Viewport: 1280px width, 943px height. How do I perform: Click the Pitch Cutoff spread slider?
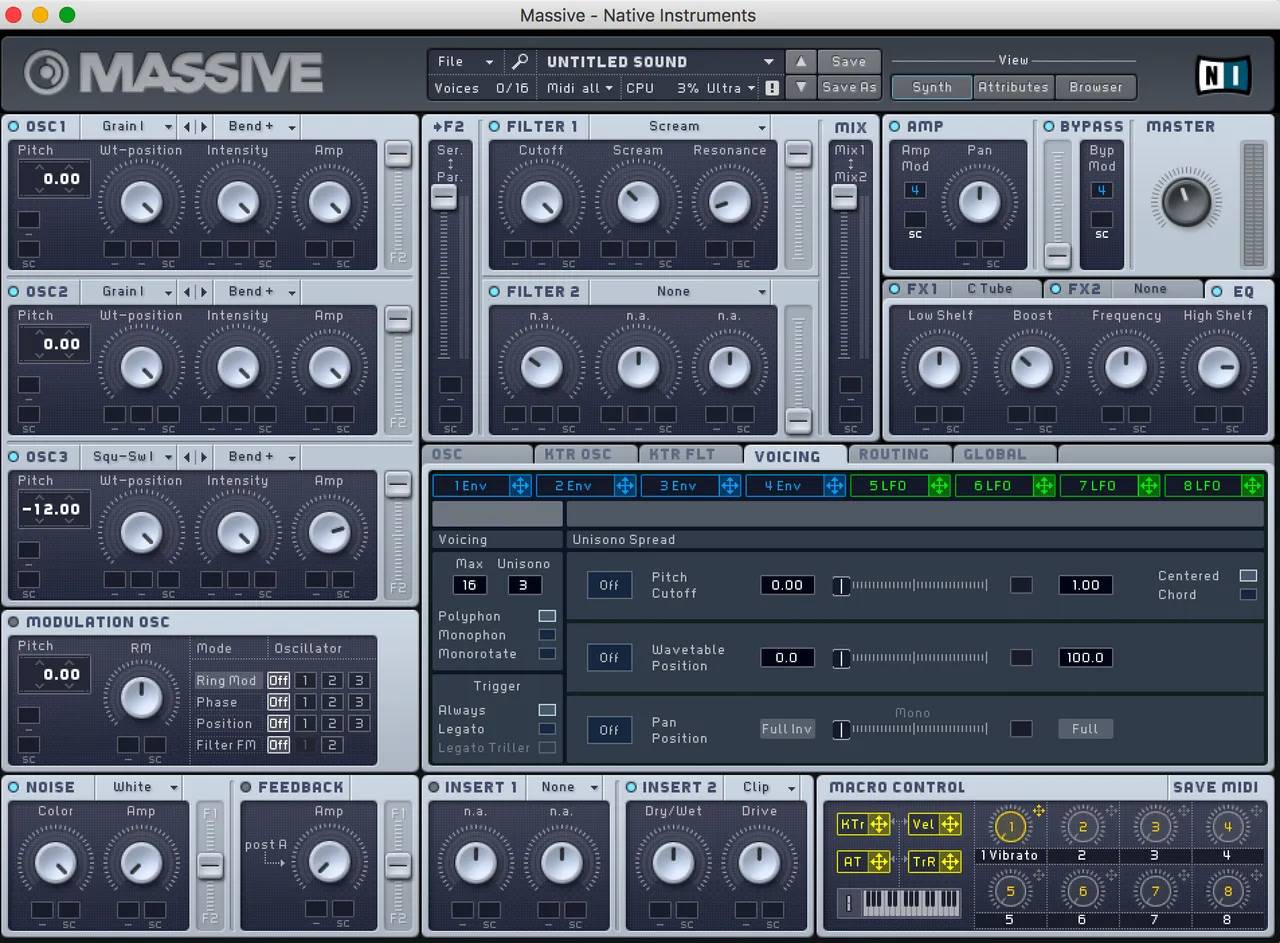(x=911, y=585)
